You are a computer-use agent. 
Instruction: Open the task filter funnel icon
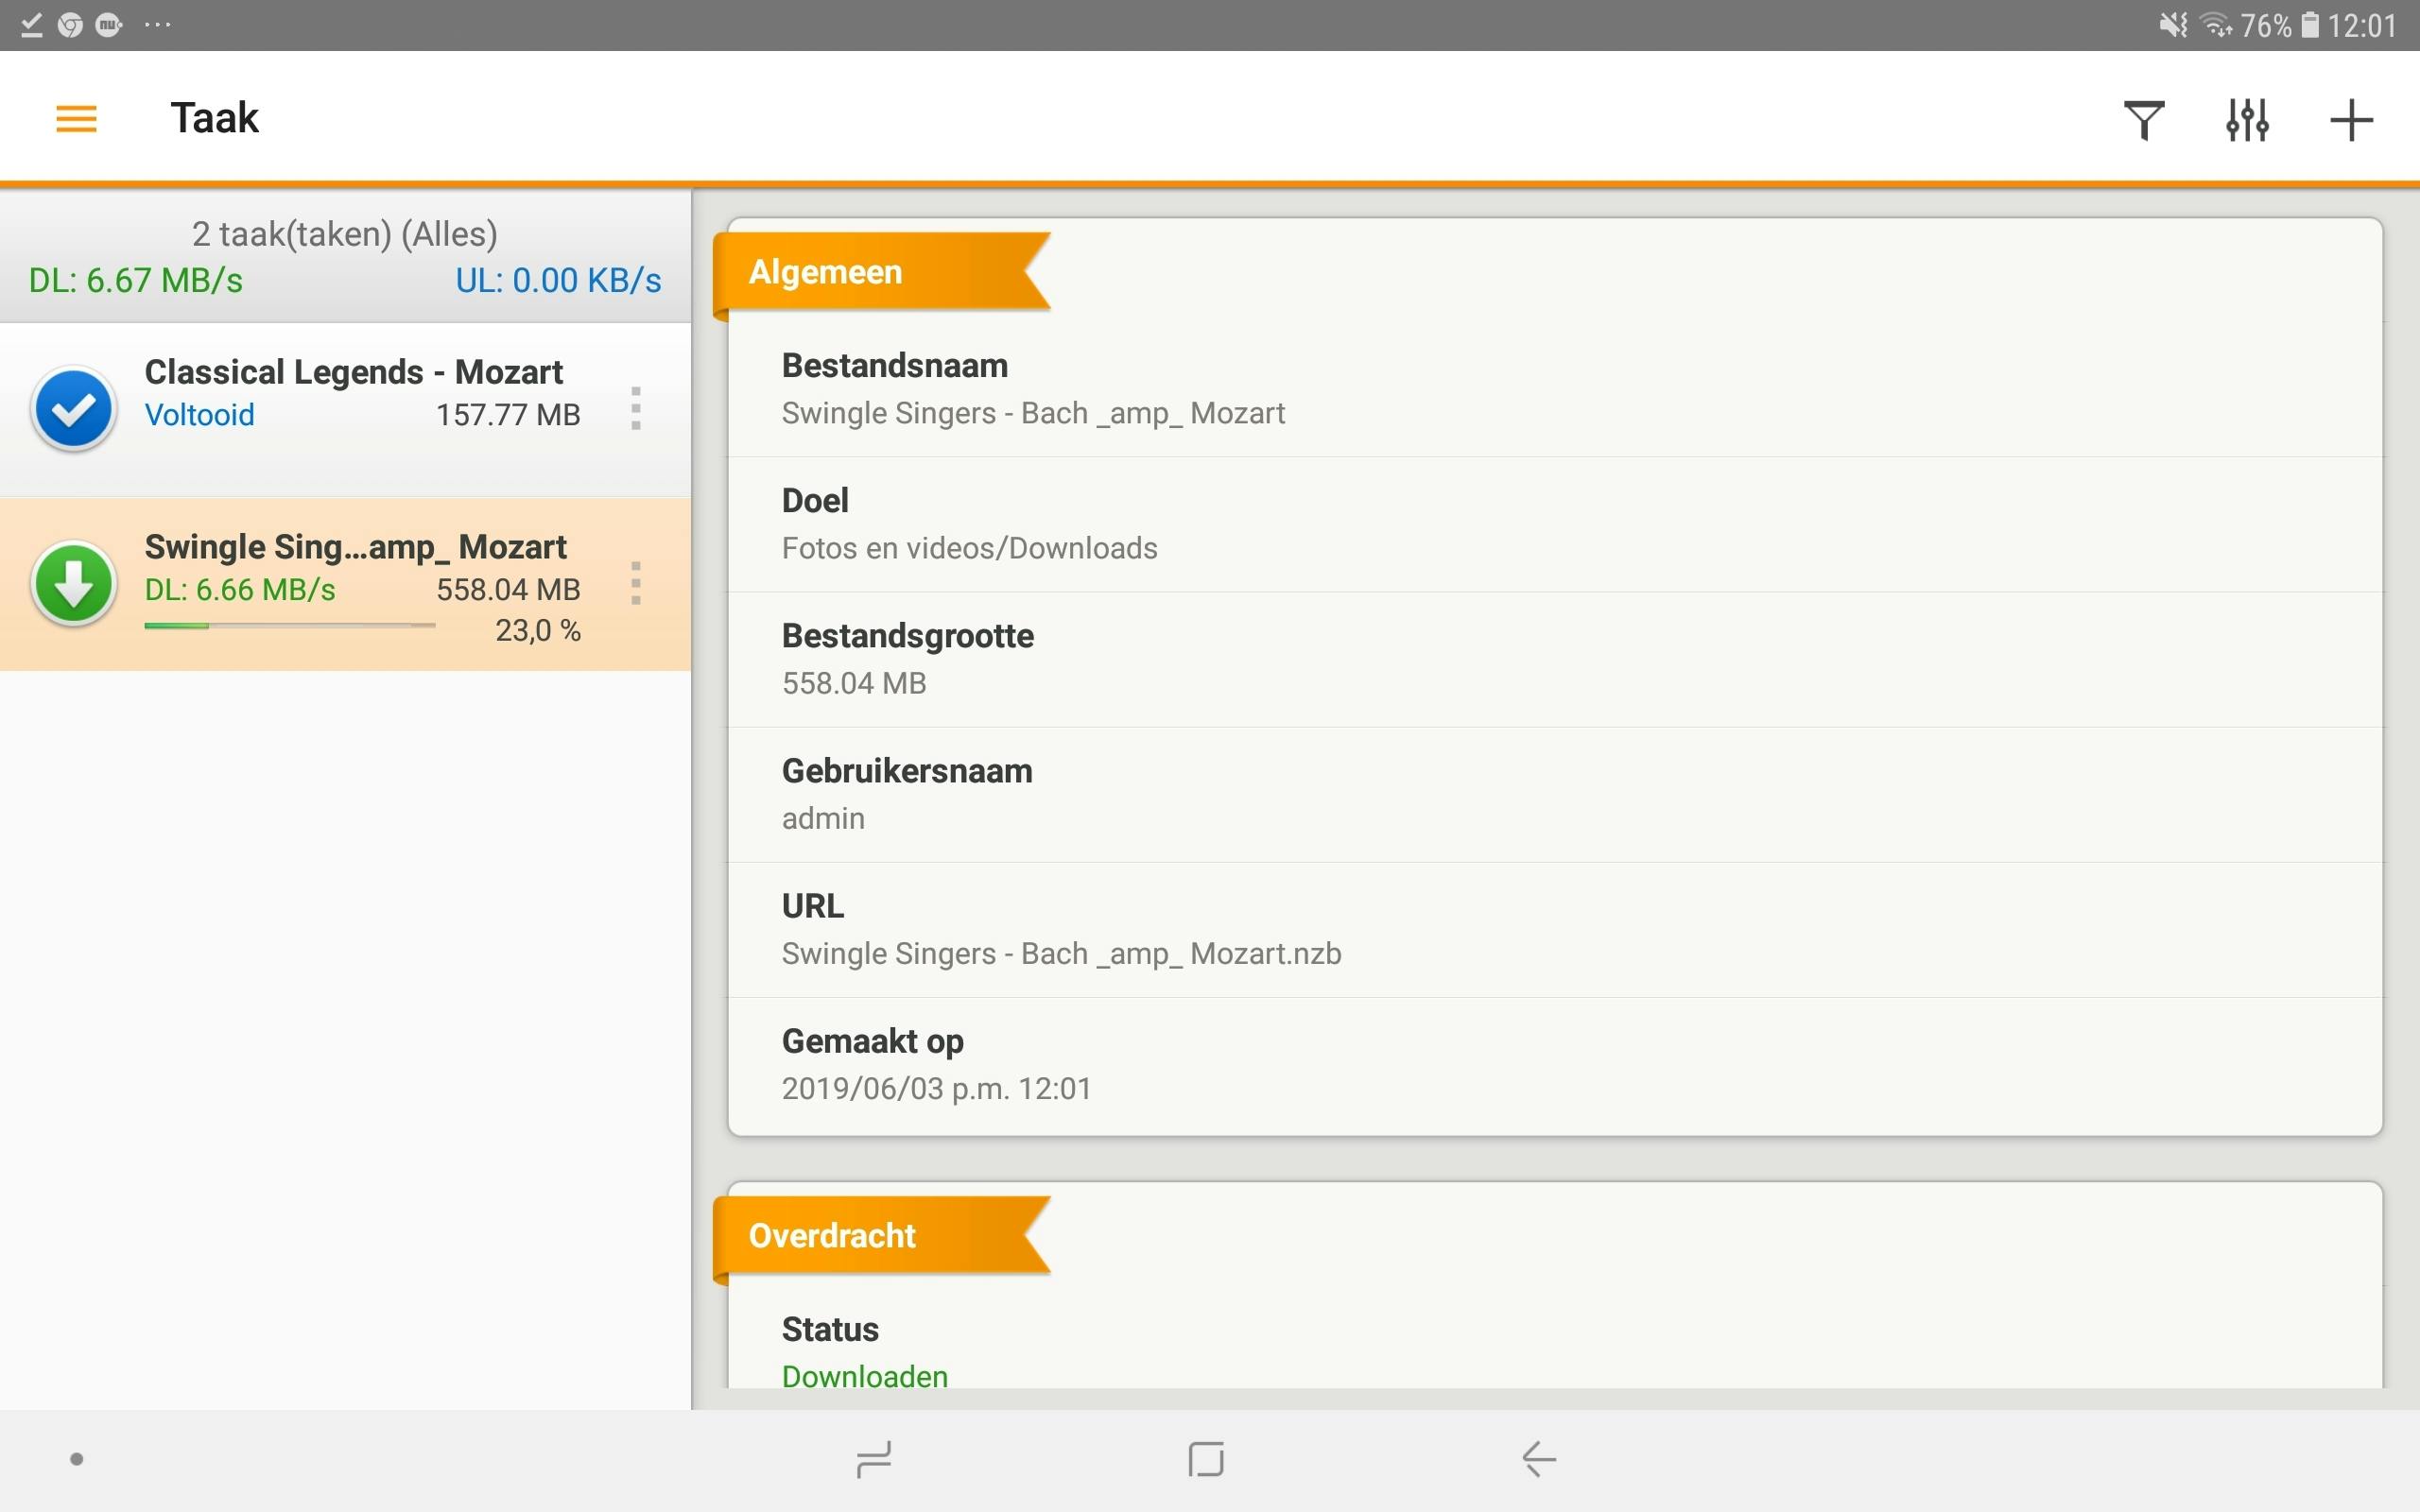[x=2144, y=120]
